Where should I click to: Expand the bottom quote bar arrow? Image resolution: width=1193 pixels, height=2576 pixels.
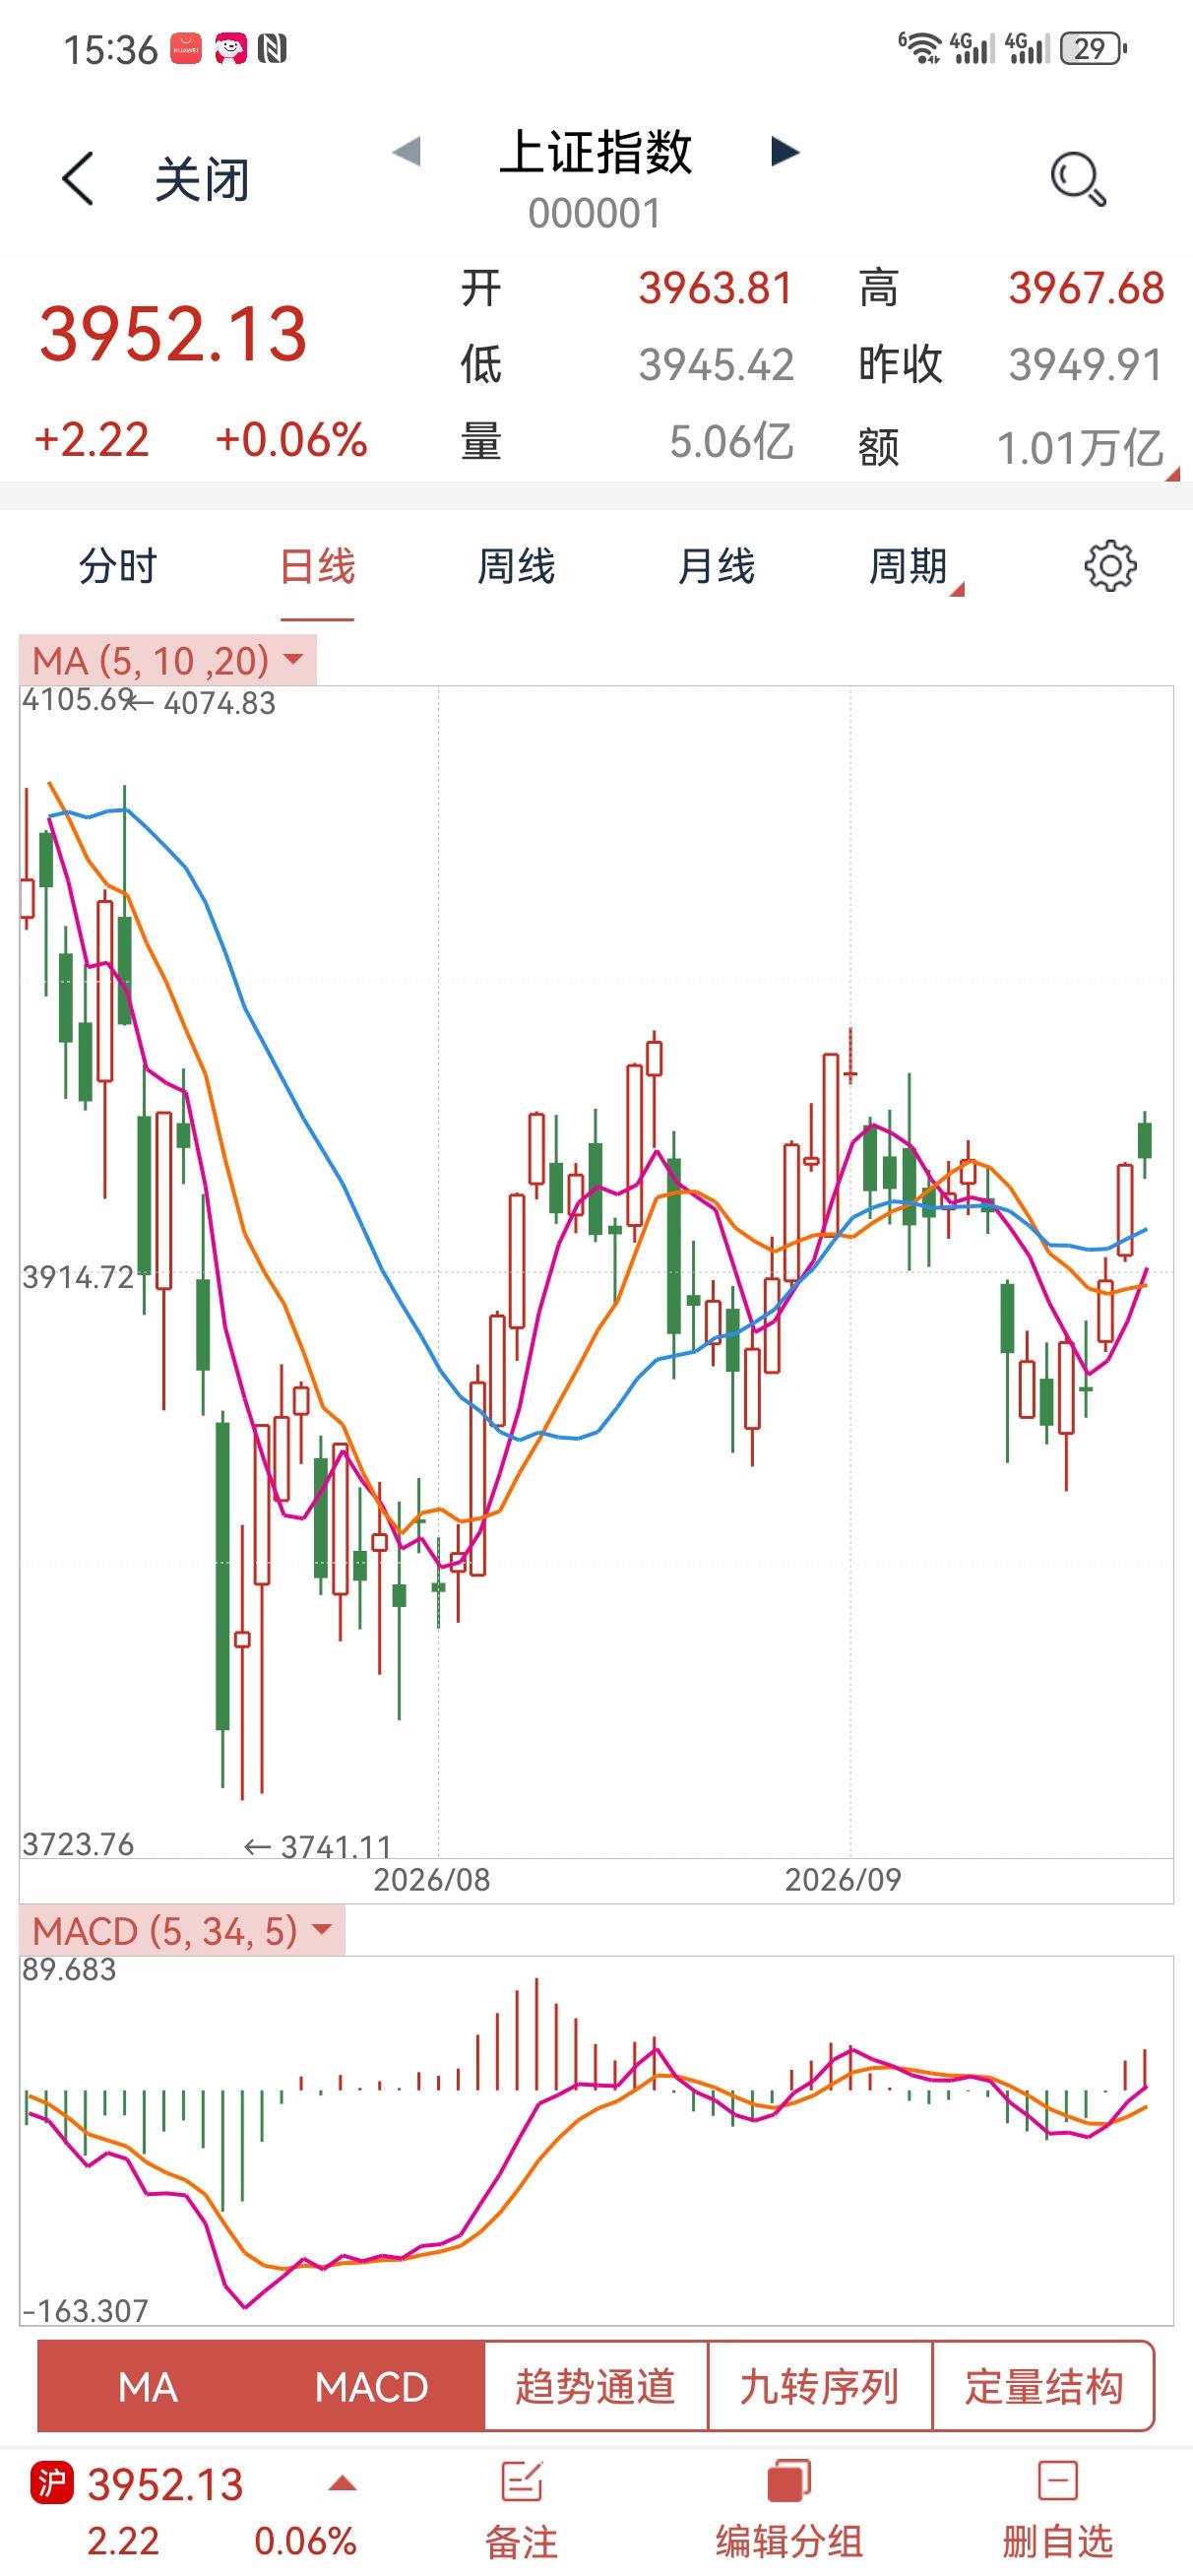coord(342,2483)
